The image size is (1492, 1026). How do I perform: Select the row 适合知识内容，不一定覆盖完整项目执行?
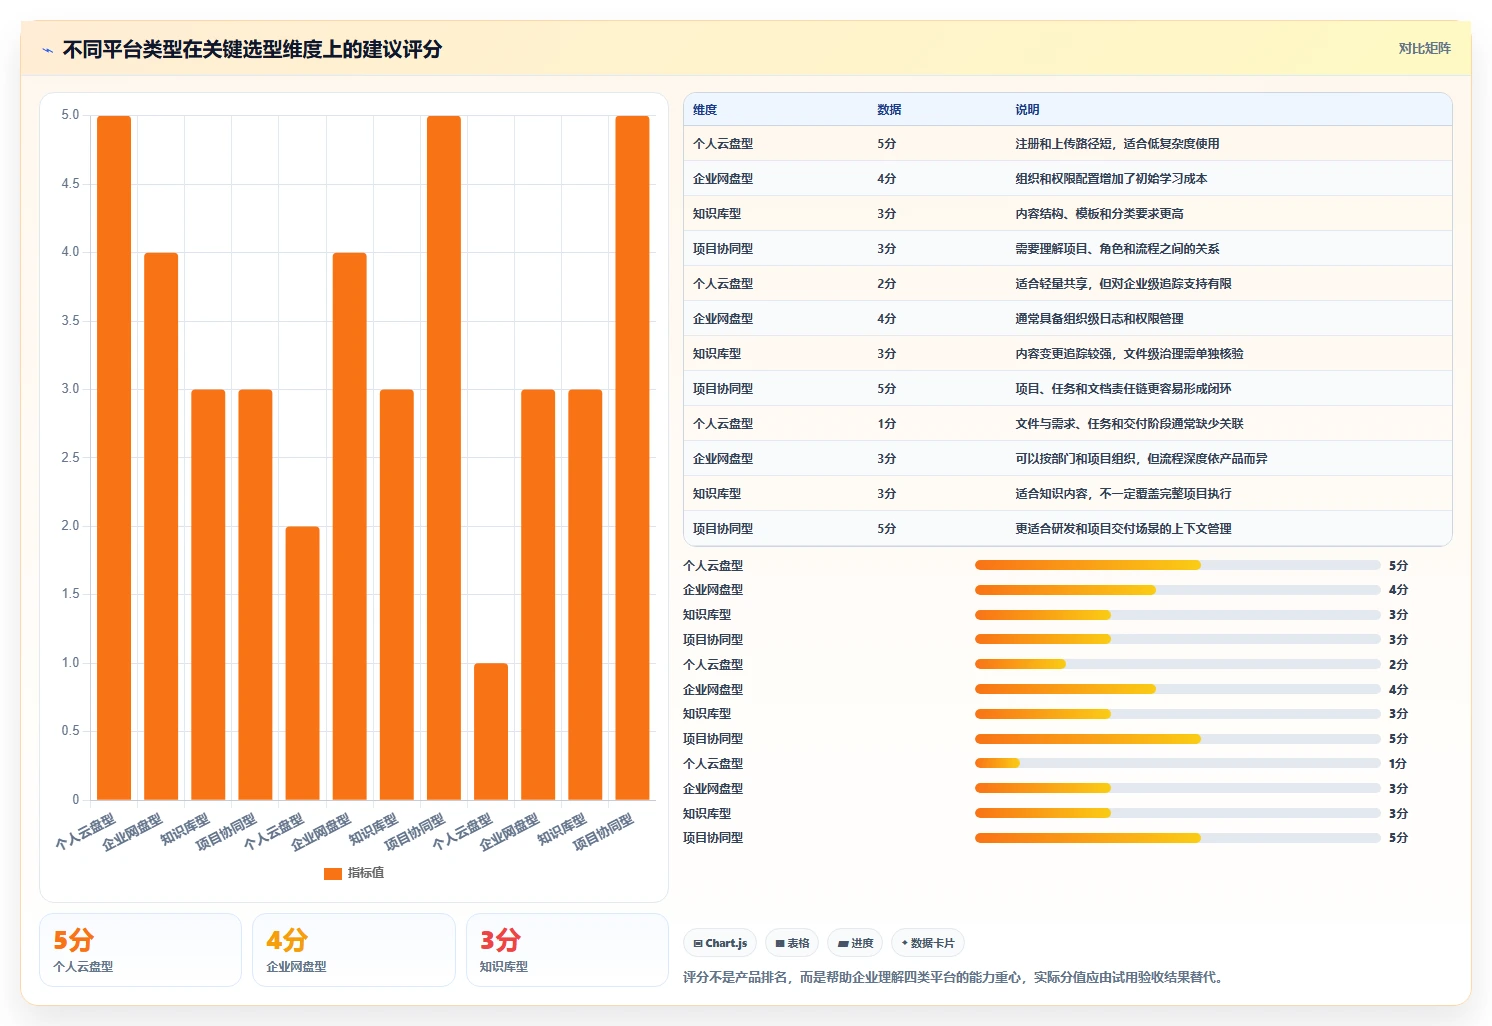click(1067, 494)
